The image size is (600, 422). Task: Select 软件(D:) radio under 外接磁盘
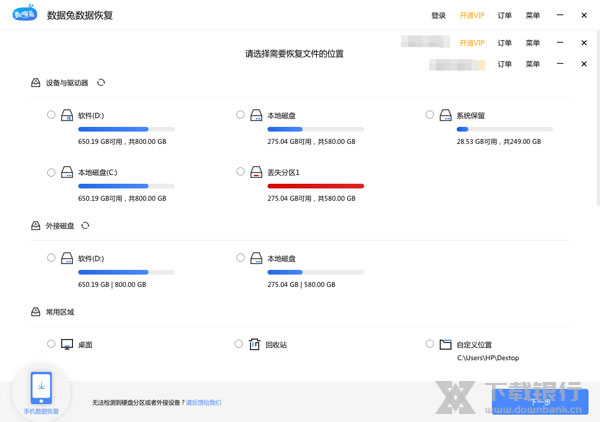coord(51,257)
